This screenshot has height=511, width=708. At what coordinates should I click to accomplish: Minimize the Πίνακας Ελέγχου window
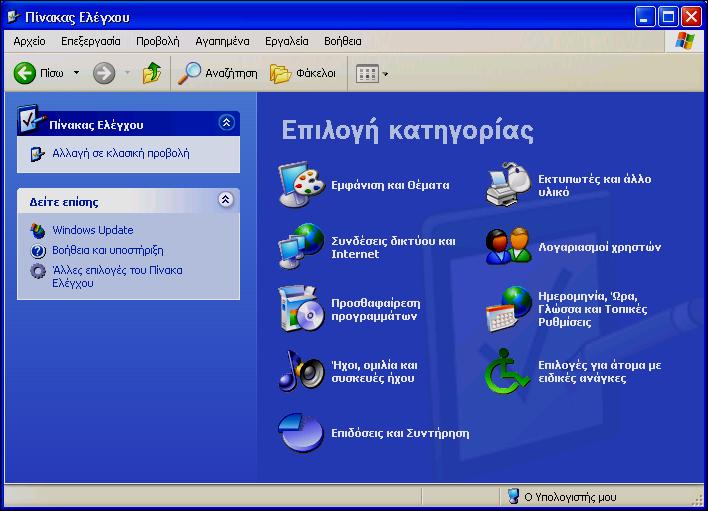coord(644,17)
